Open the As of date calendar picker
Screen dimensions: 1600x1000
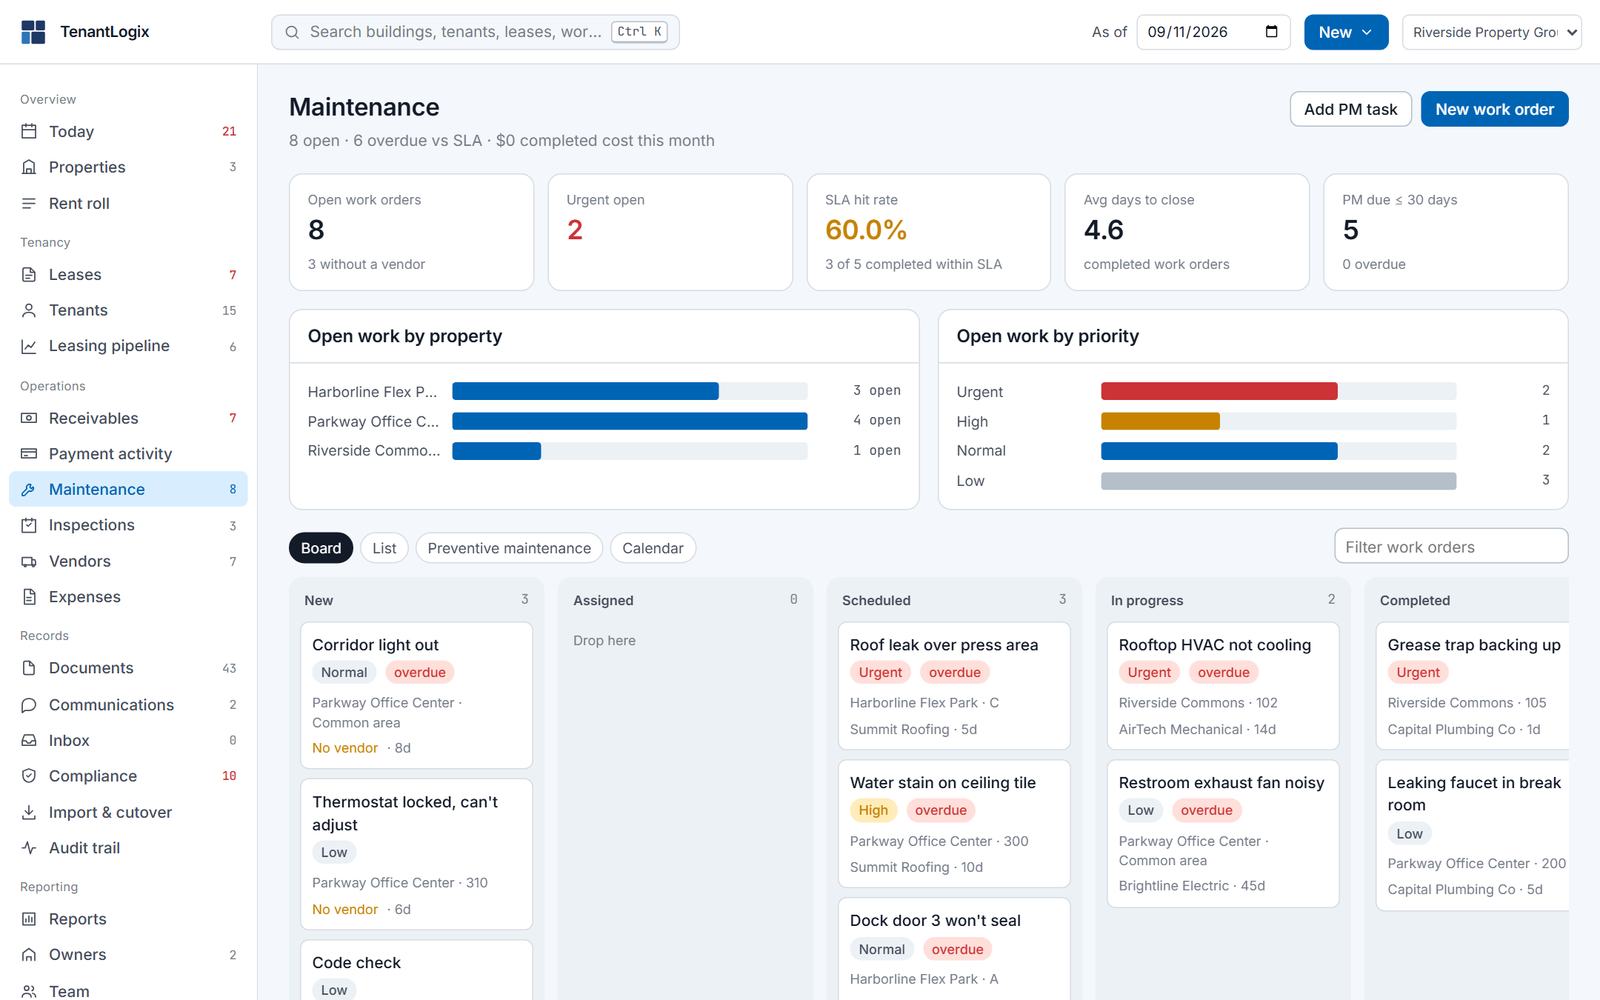point(1271,32)
